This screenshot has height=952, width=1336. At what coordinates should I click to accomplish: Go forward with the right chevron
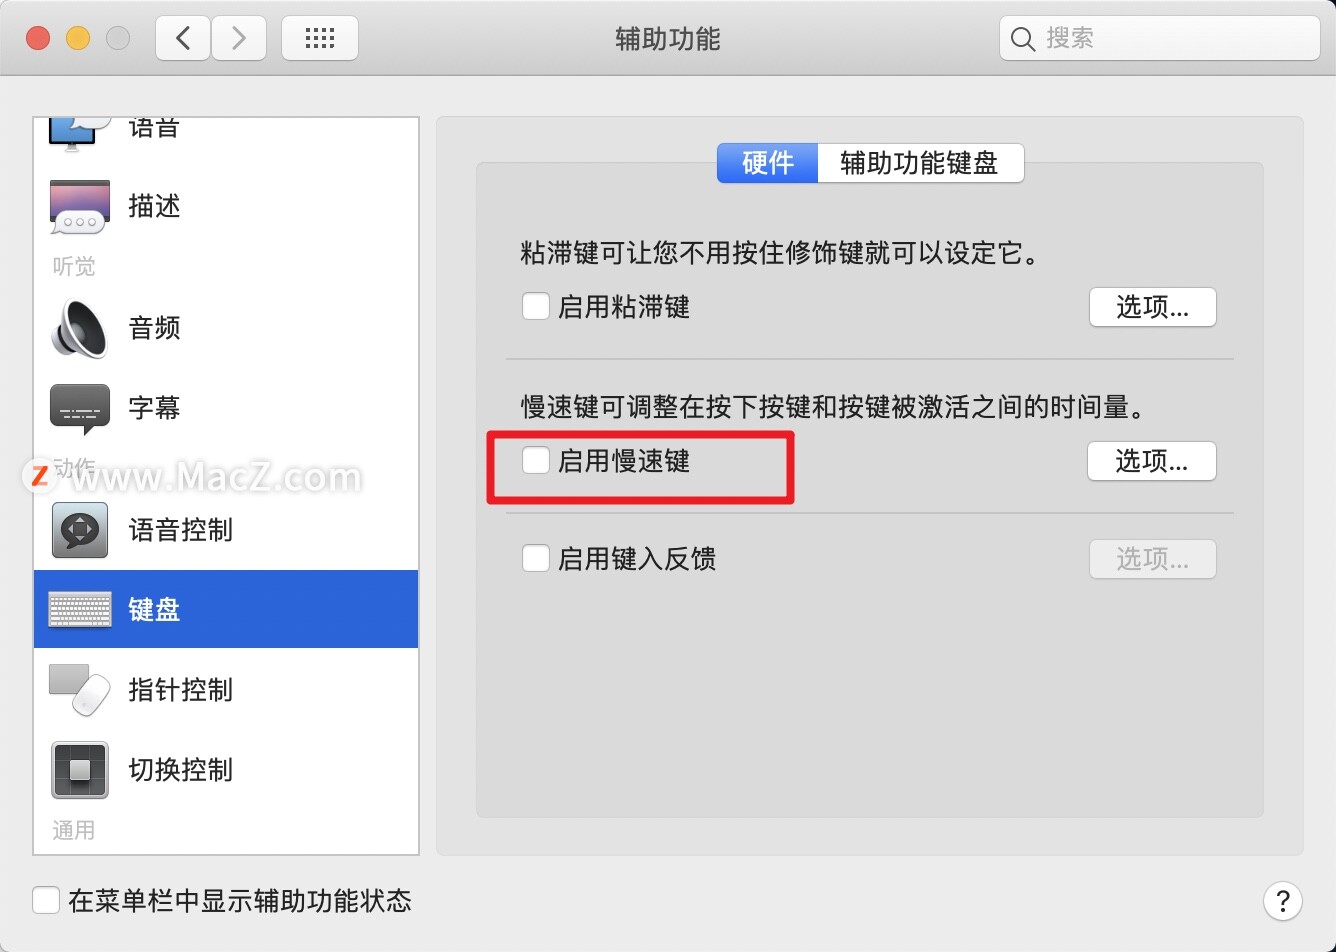238,38
